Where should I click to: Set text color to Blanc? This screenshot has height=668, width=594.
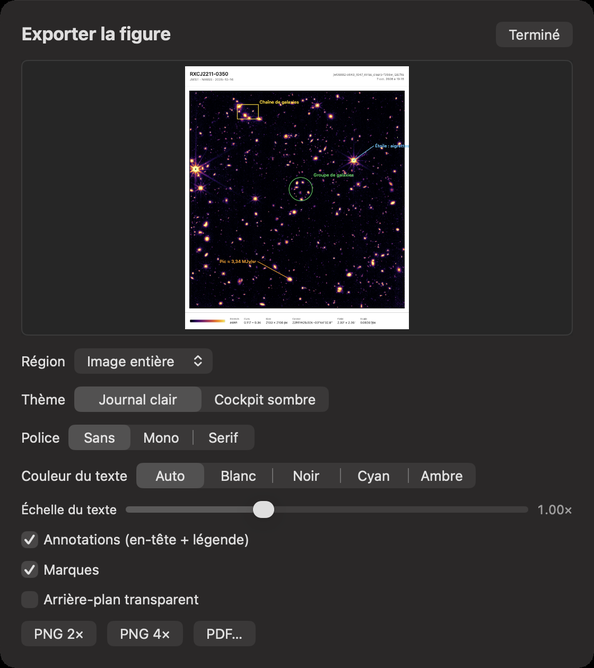[x=238, y=475]
